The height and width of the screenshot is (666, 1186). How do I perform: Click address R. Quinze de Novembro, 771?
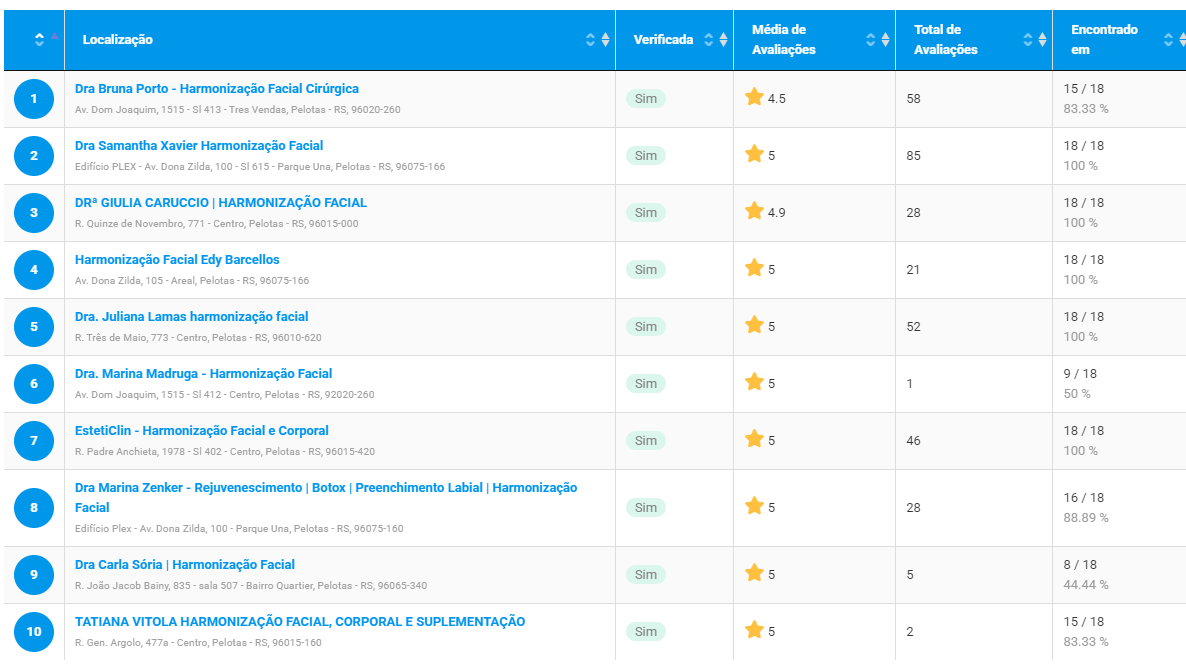pos(216,224)
